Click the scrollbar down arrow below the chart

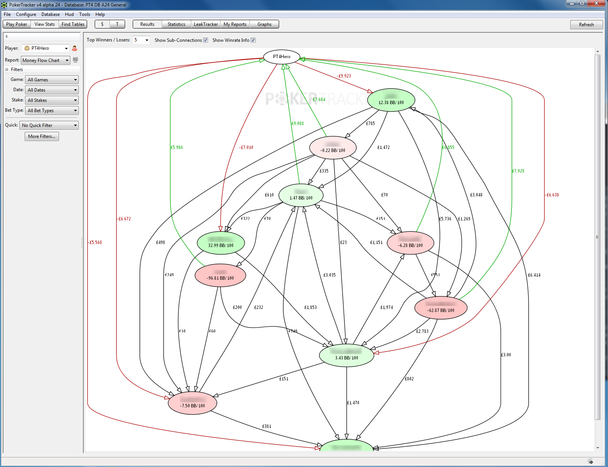coord(598,448)
